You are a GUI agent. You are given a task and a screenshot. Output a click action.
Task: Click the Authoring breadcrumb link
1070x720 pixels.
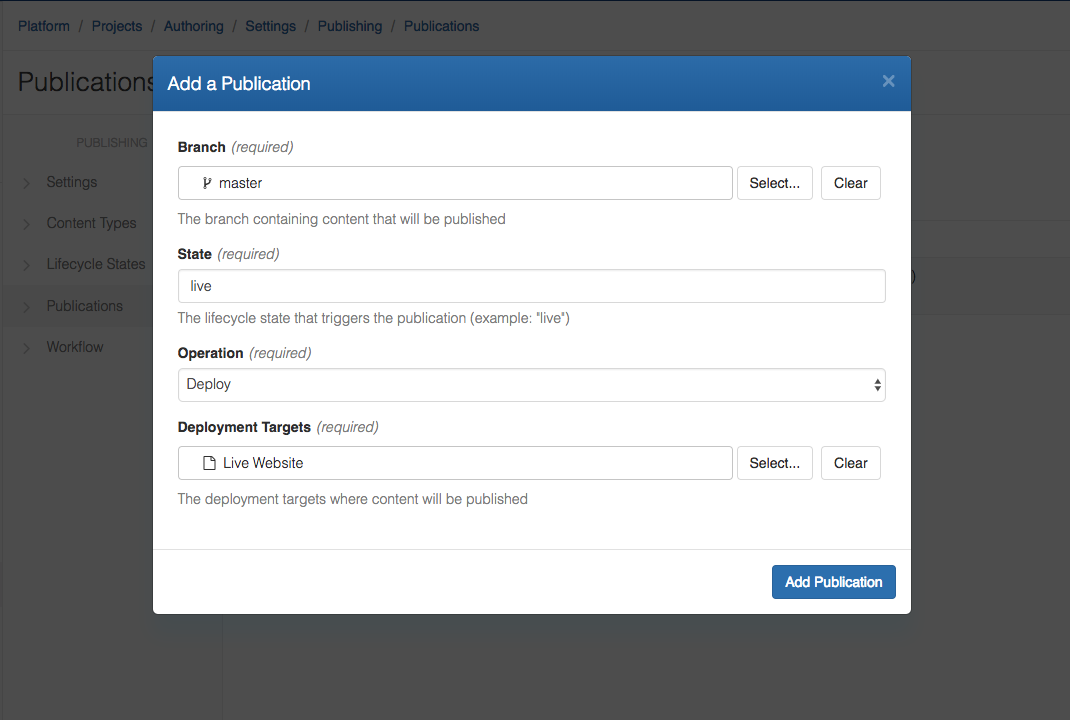(x=193, y=26)
